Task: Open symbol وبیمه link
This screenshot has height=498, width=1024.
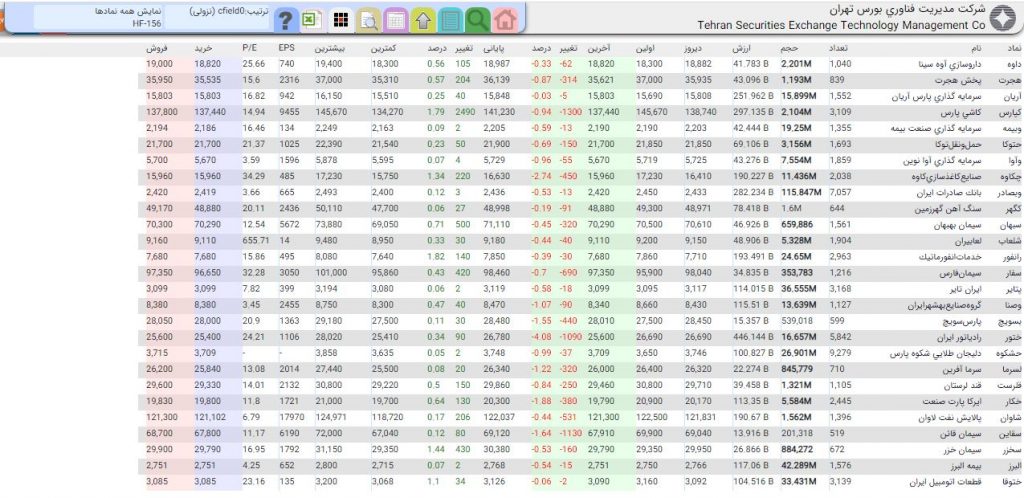Action: coord(1010,129)
